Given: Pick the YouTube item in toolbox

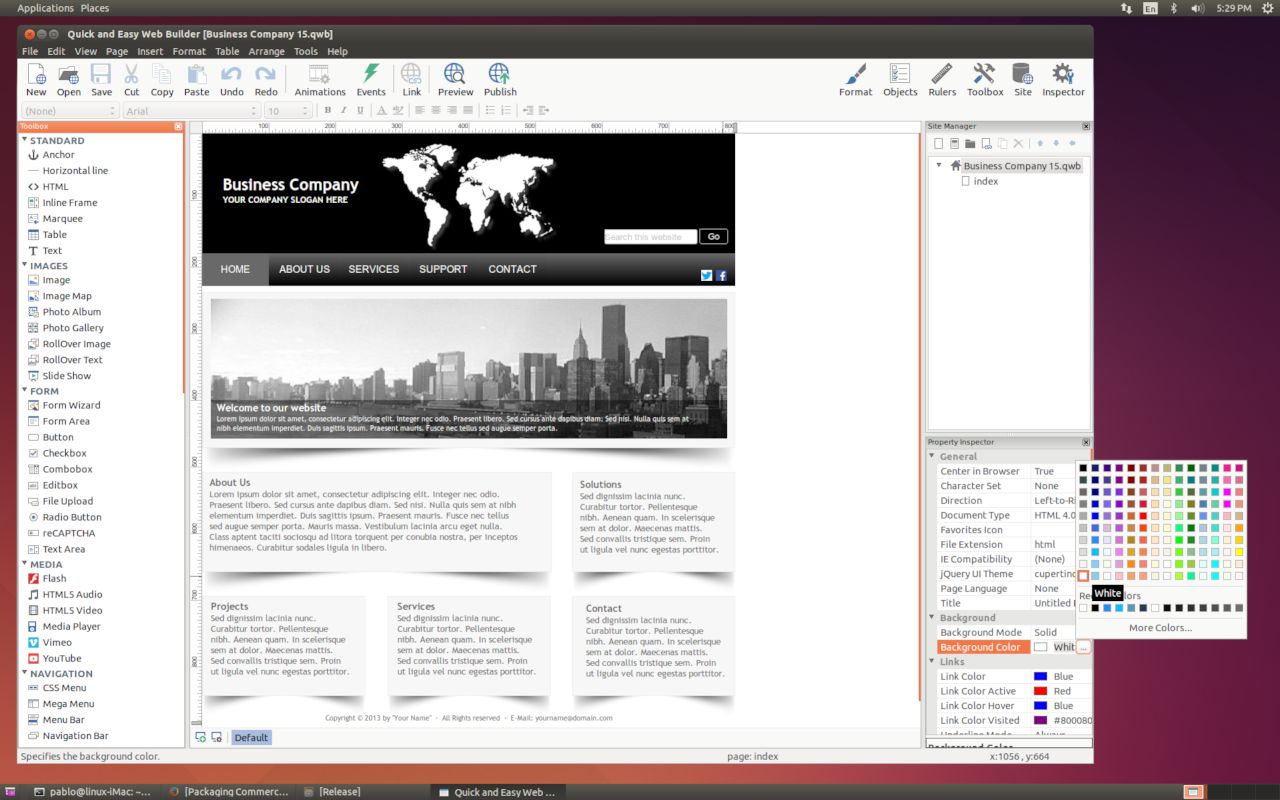Looking at the screenshot, I should [x=61, y=658].
